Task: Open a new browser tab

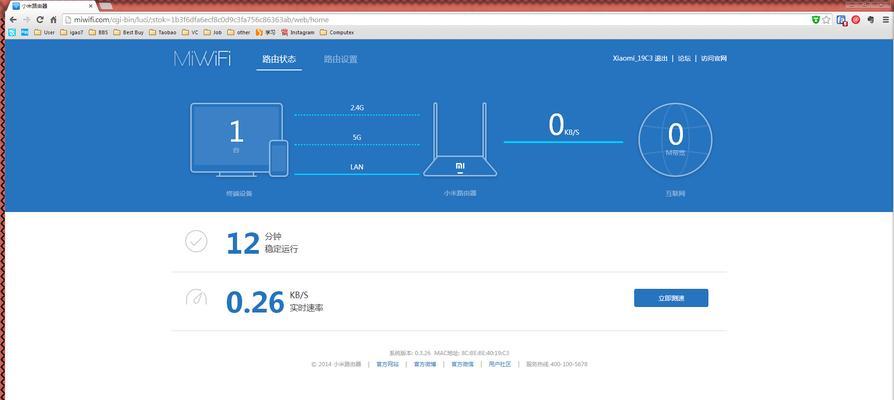Action: pyautogui.click(x=106, y=6)
